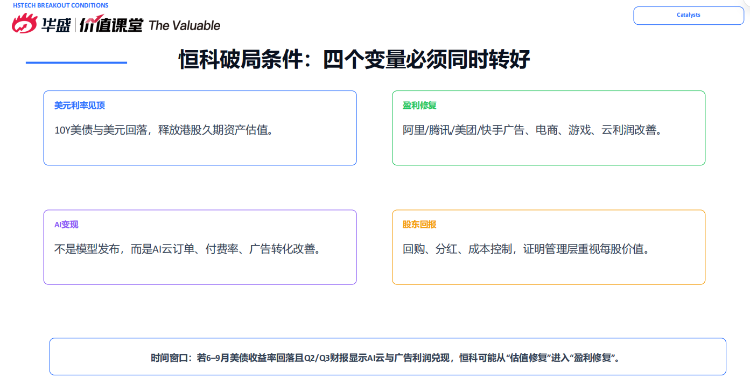Select the 盈利修复 card heading
The width and height of the screenshot is (750, 384).
point(419,105)
